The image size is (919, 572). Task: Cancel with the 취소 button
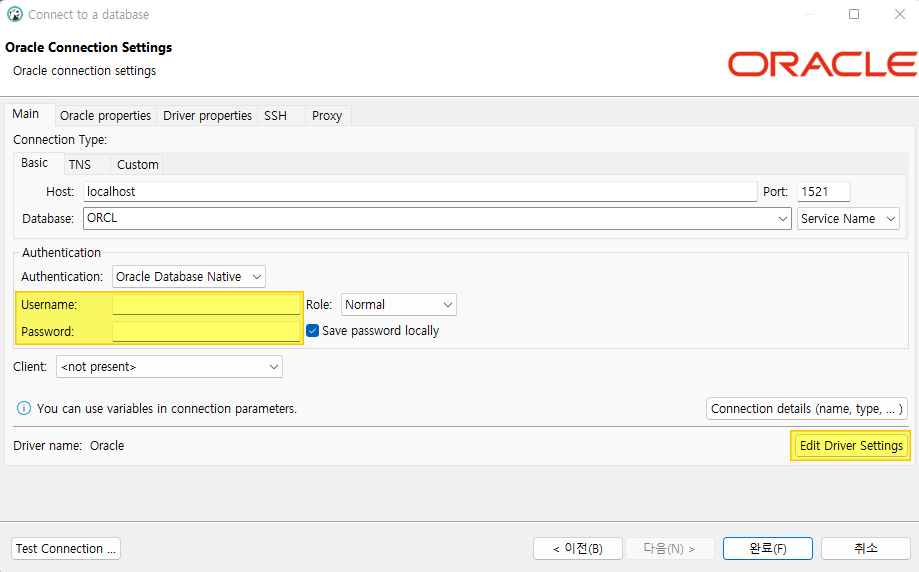[x=866, y=549]
